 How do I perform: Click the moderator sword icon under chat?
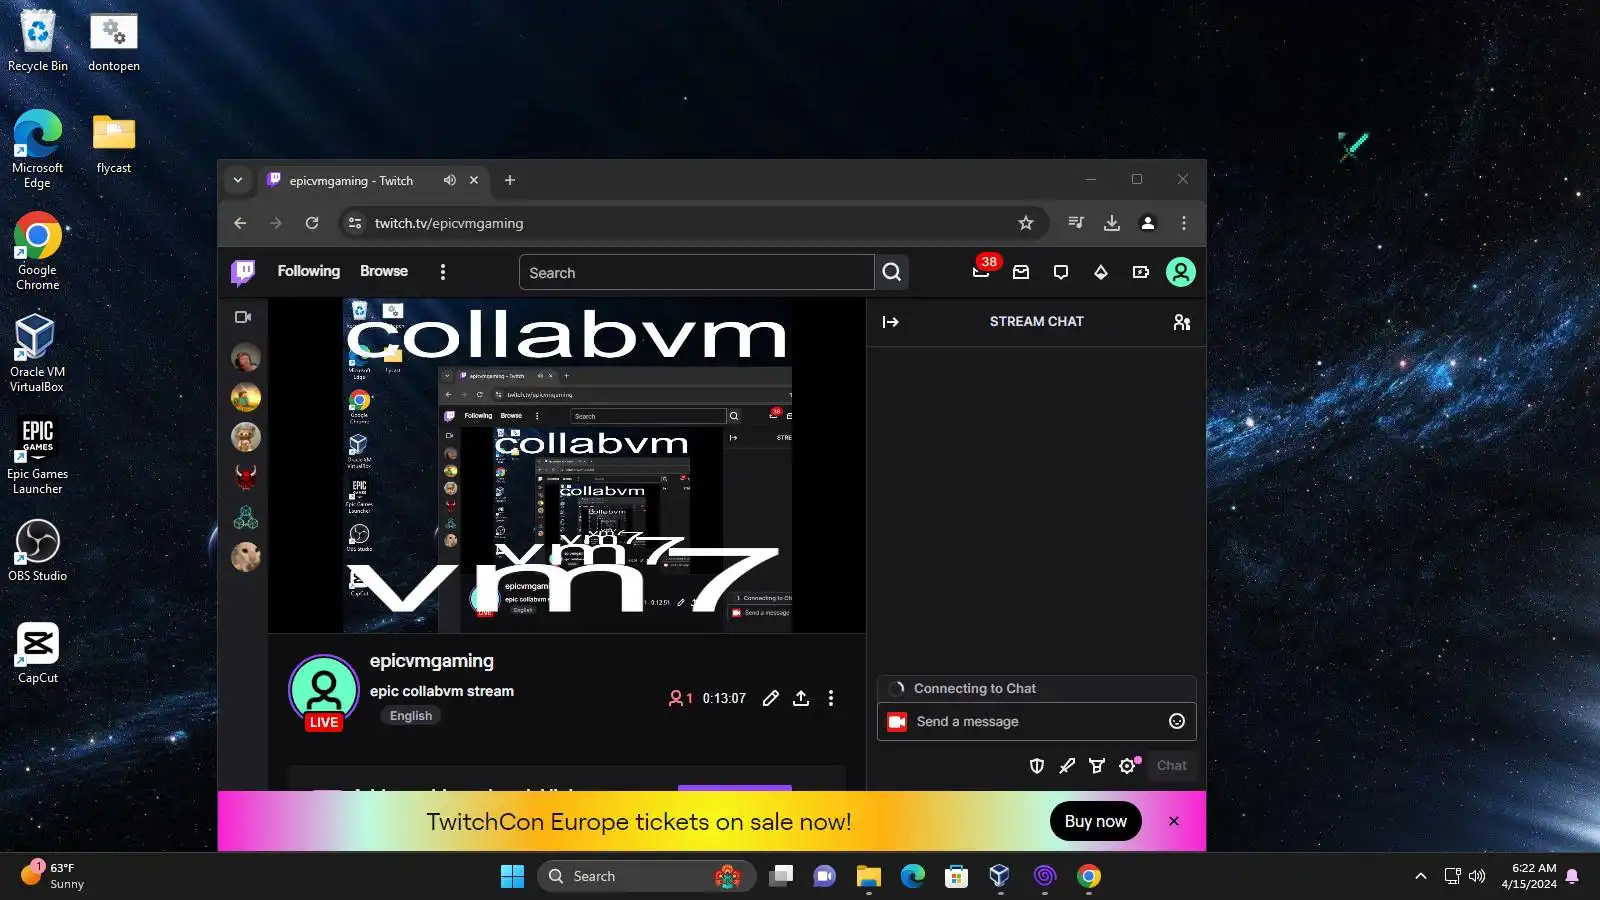[x=1067, y=766]
